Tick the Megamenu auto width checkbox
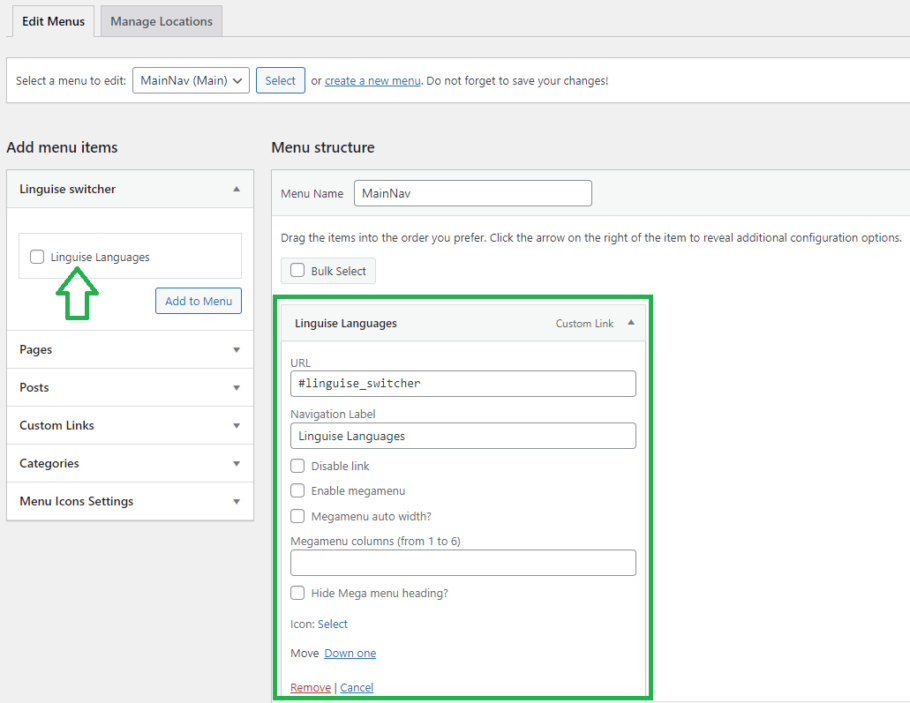Screen dimensions: 910x703 (x=297, y=516)
